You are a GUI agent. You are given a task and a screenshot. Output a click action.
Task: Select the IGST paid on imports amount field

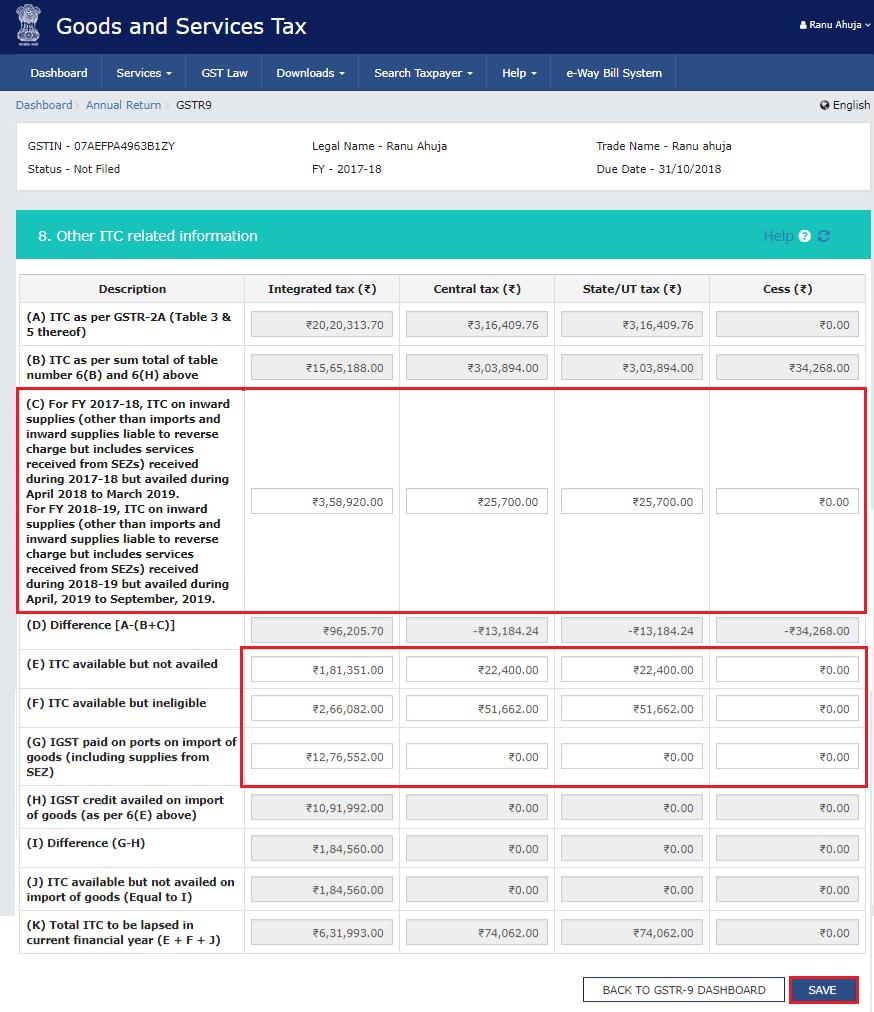(321, 756)
